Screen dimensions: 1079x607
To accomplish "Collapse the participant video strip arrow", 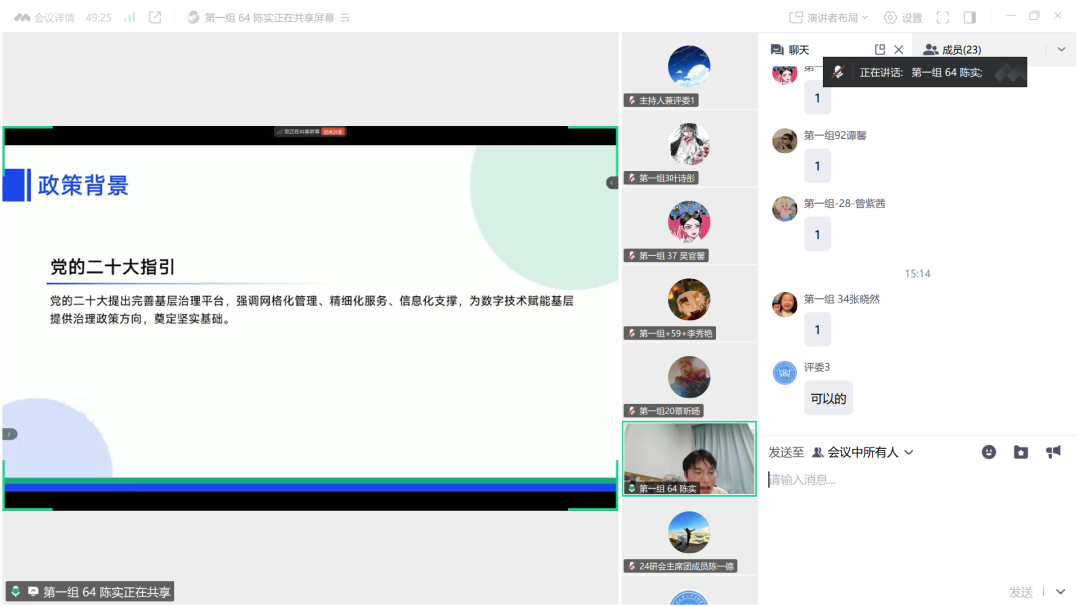I will coord(611,183).
